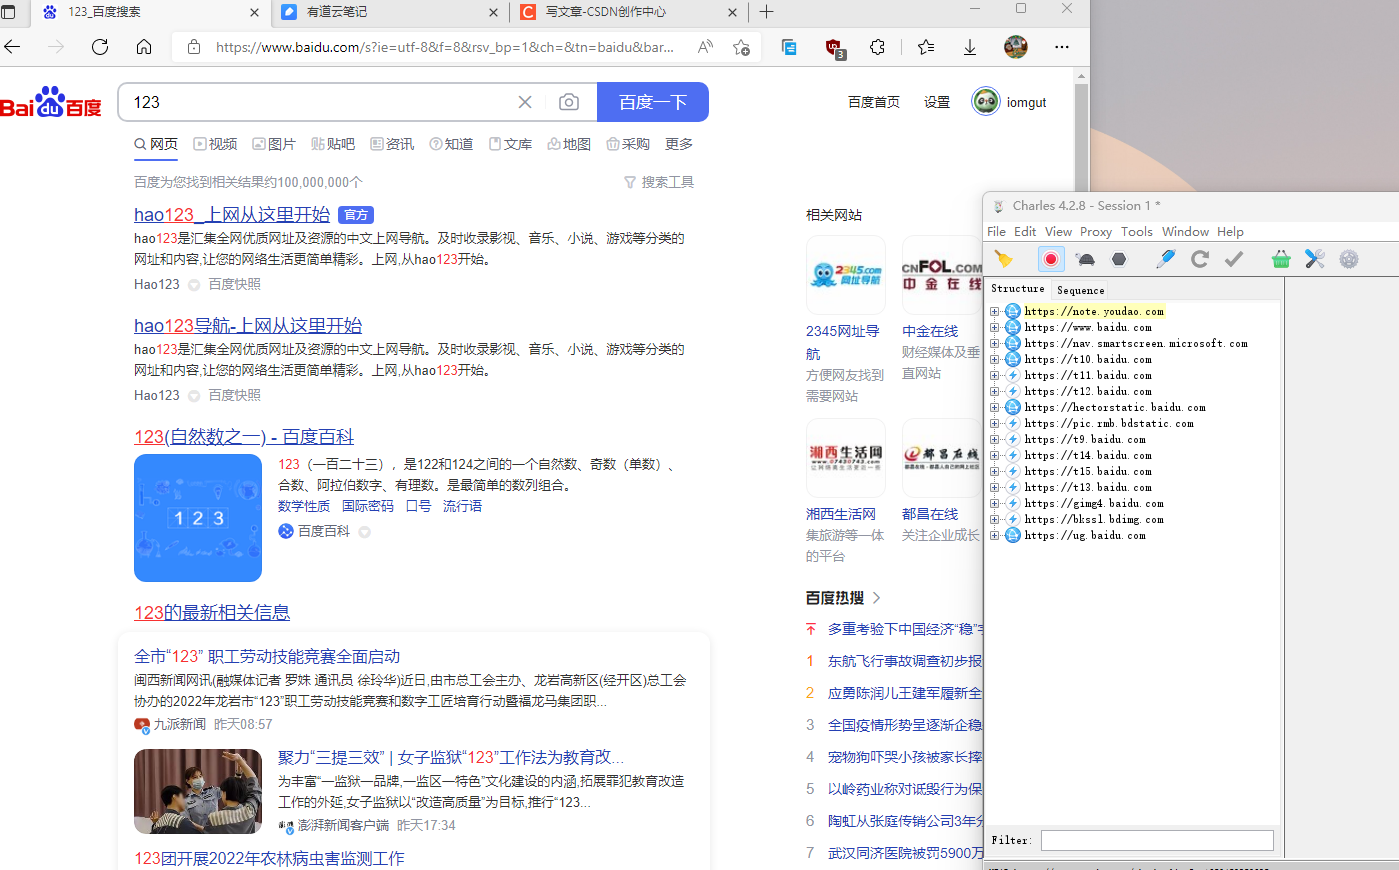This screenshot has height=870, width=1399.
Task: Click the Charles validate checkmark icon
Action: point(1234,259)
